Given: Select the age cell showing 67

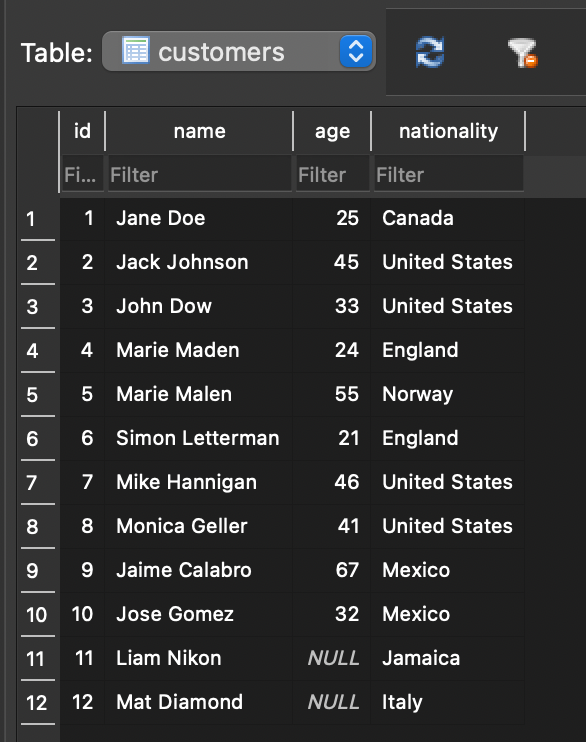Looking at the screenshot, I should [x=332, y=570].
